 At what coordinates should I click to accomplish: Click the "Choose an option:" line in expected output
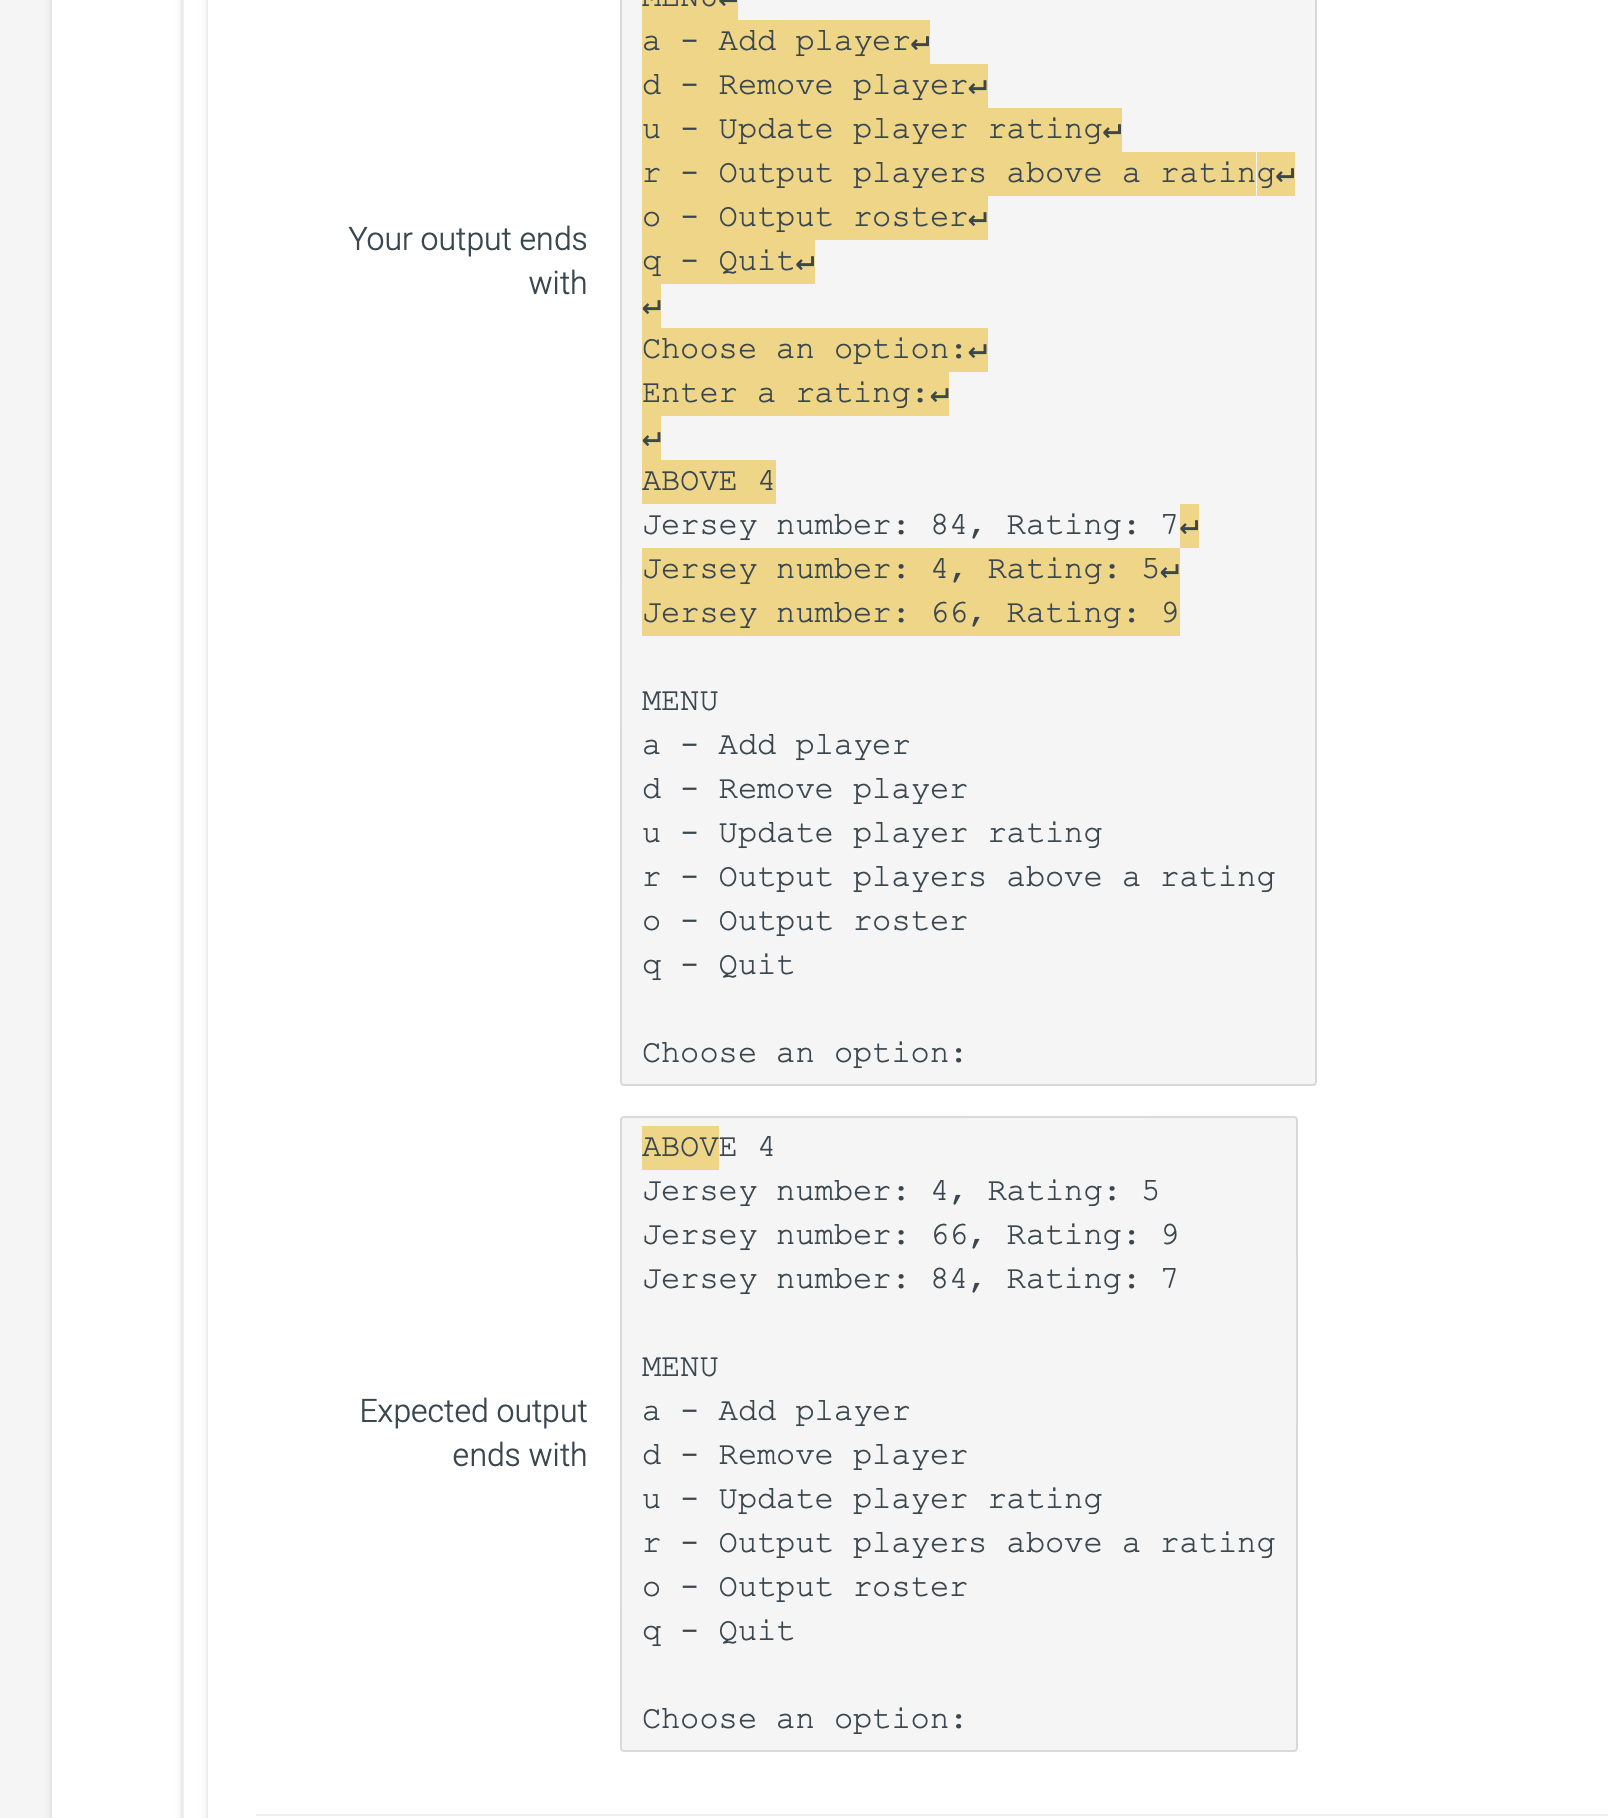pyautogui.click(x=802, y=1718)
